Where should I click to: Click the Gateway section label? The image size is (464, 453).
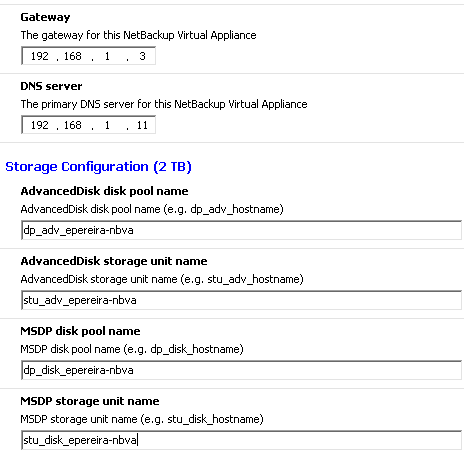coord(45,17)
